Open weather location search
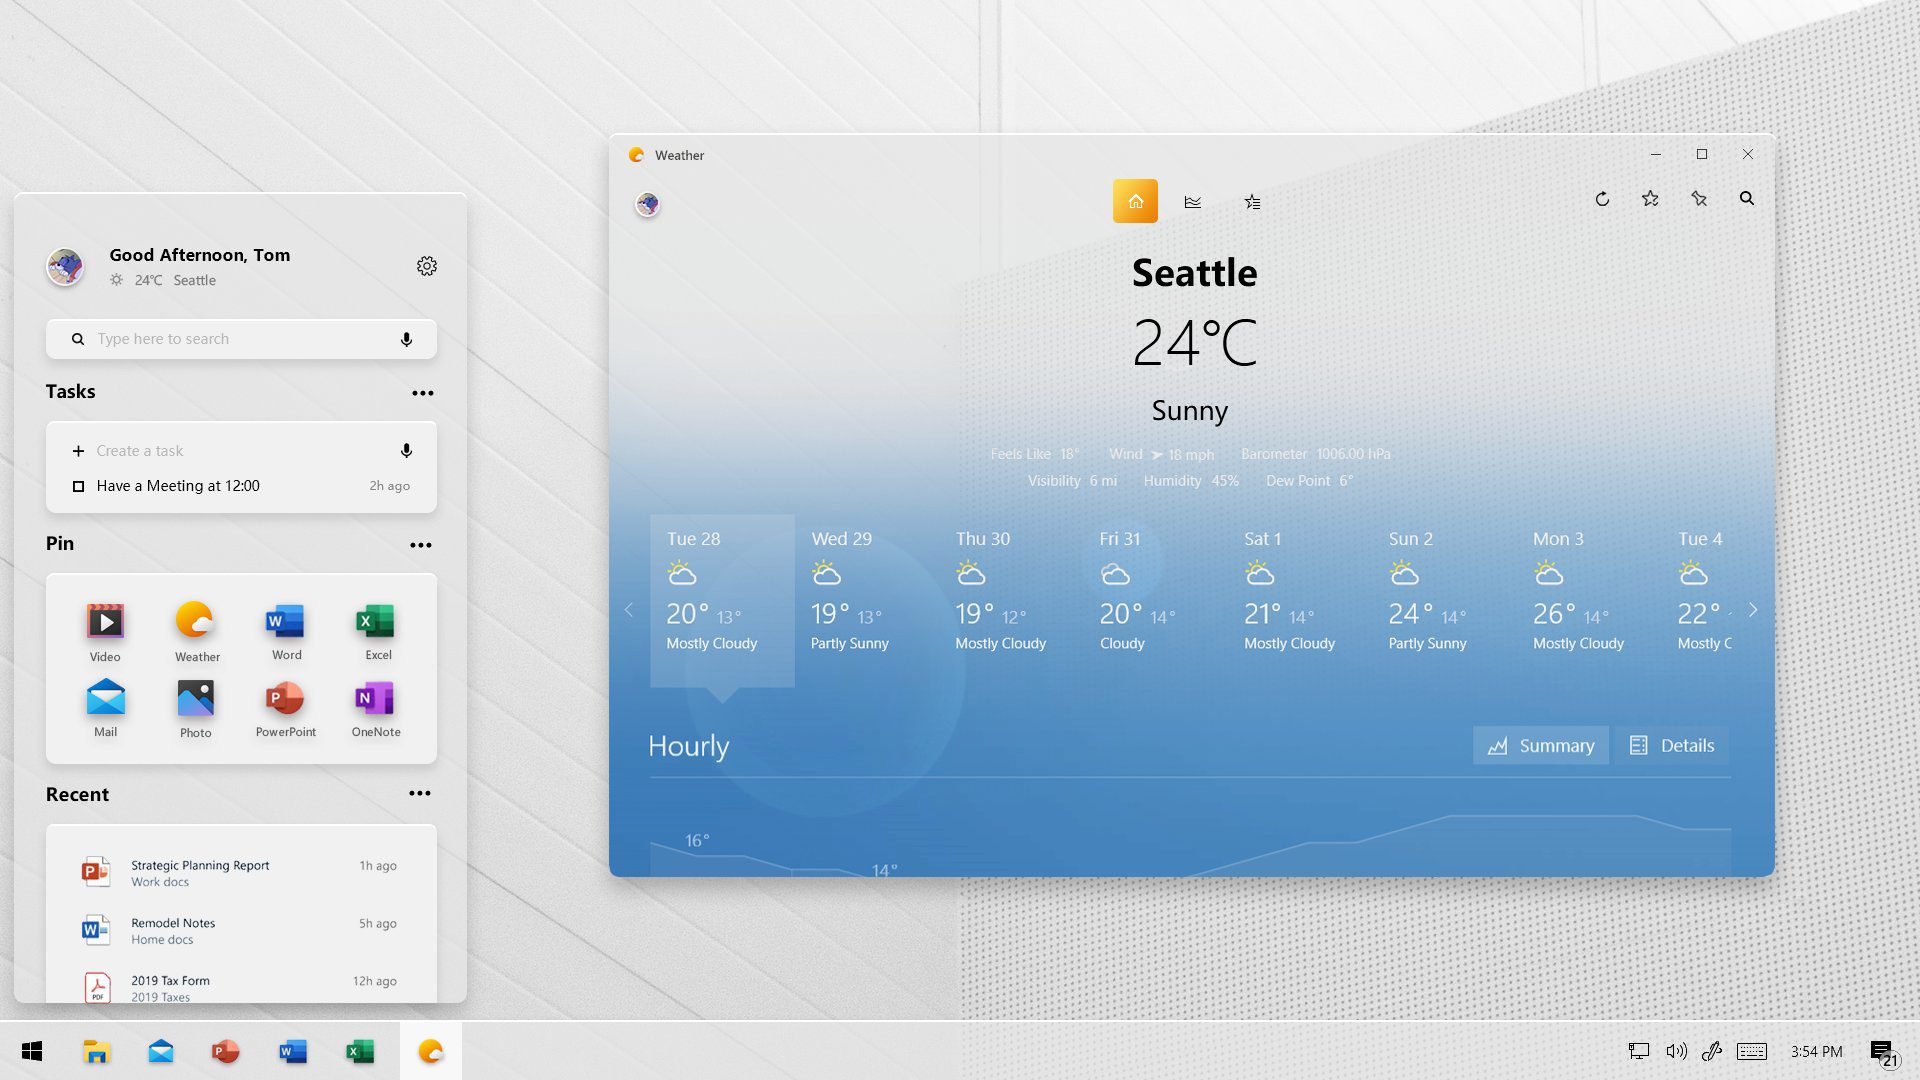The height and width of the screenshot is (1080, 1920). click(x=1747, y=199)
